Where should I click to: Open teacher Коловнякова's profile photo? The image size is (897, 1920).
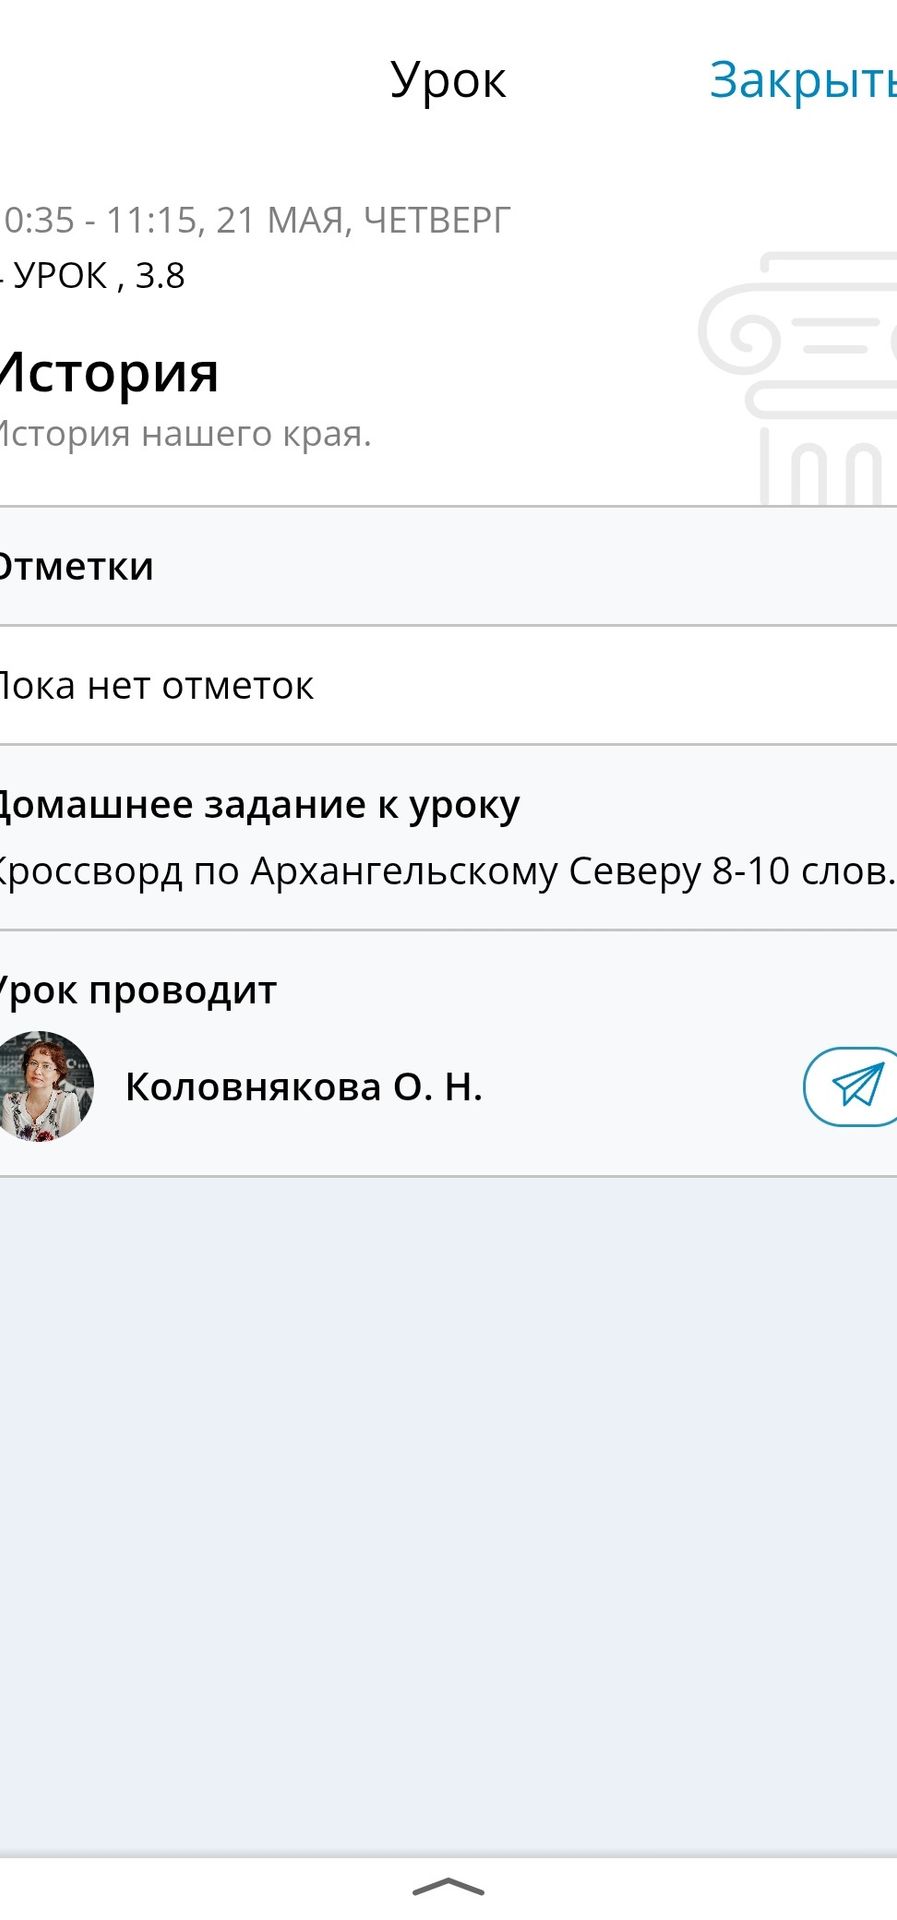(x=45, y=1086)
